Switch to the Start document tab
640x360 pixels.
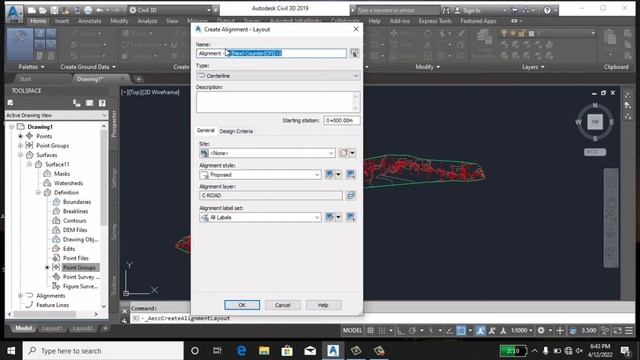click(25, 79)
